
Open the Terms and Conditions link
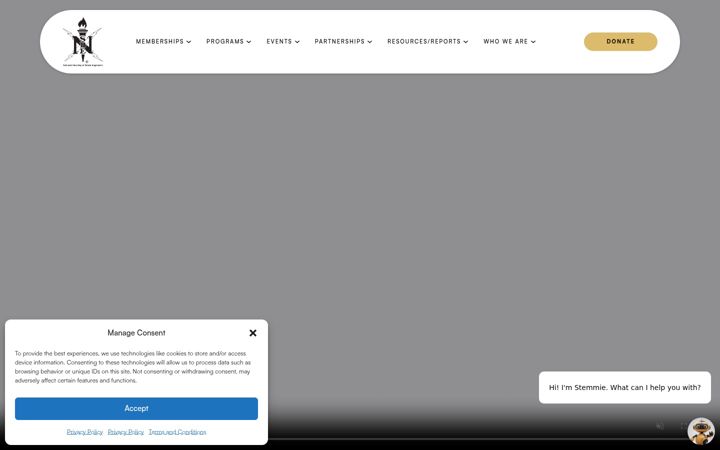click(x=177, y=432)
